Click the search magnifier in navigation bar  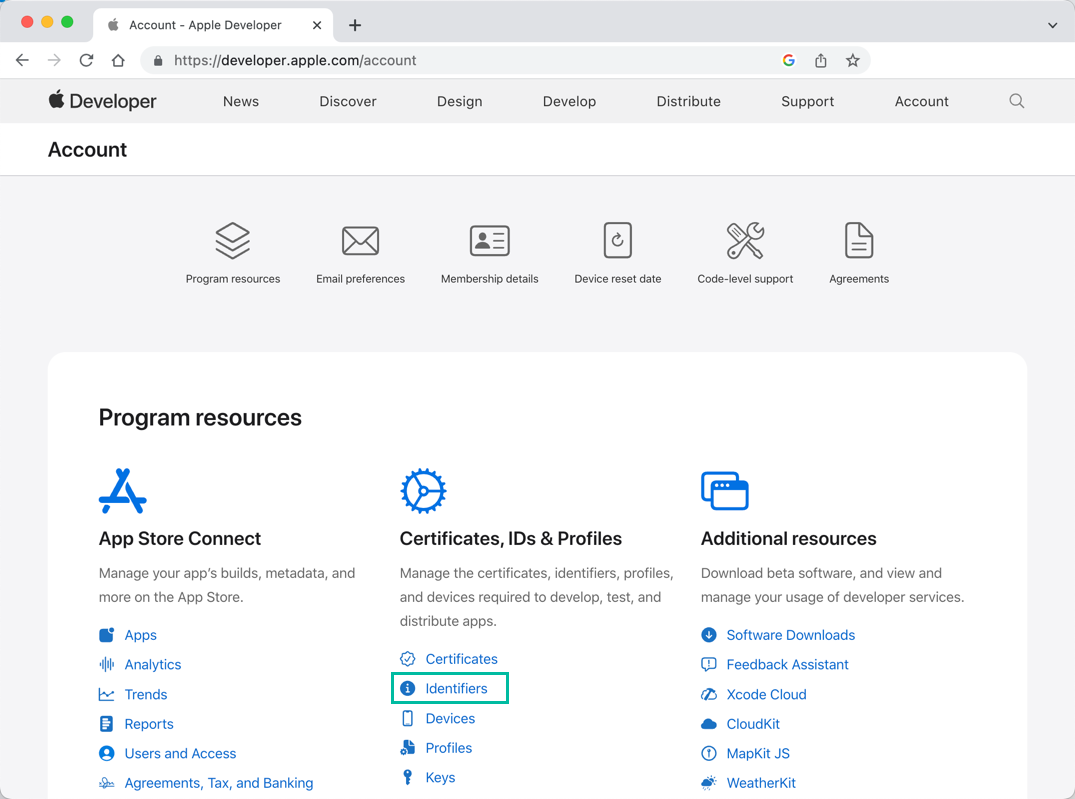[1016, 101]
